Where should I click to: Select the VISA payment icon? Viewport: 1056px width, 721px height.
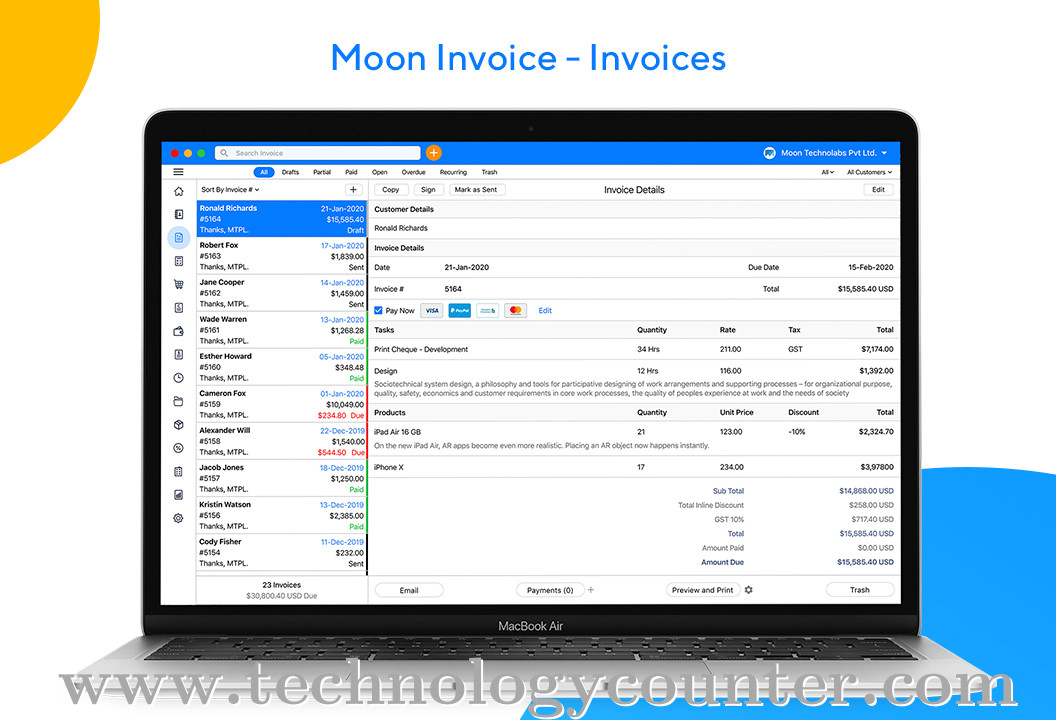click(x=432, y=310)
